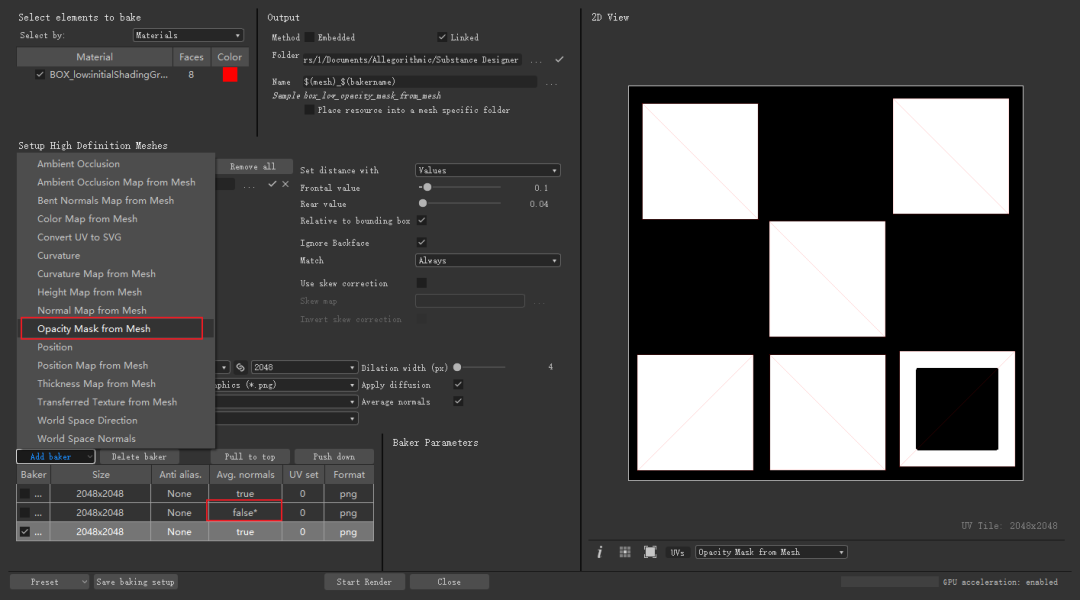The image size is (1080, 600).
Task: Click Pull to top button
Action: pyautogui.click(x=249, y=457)
